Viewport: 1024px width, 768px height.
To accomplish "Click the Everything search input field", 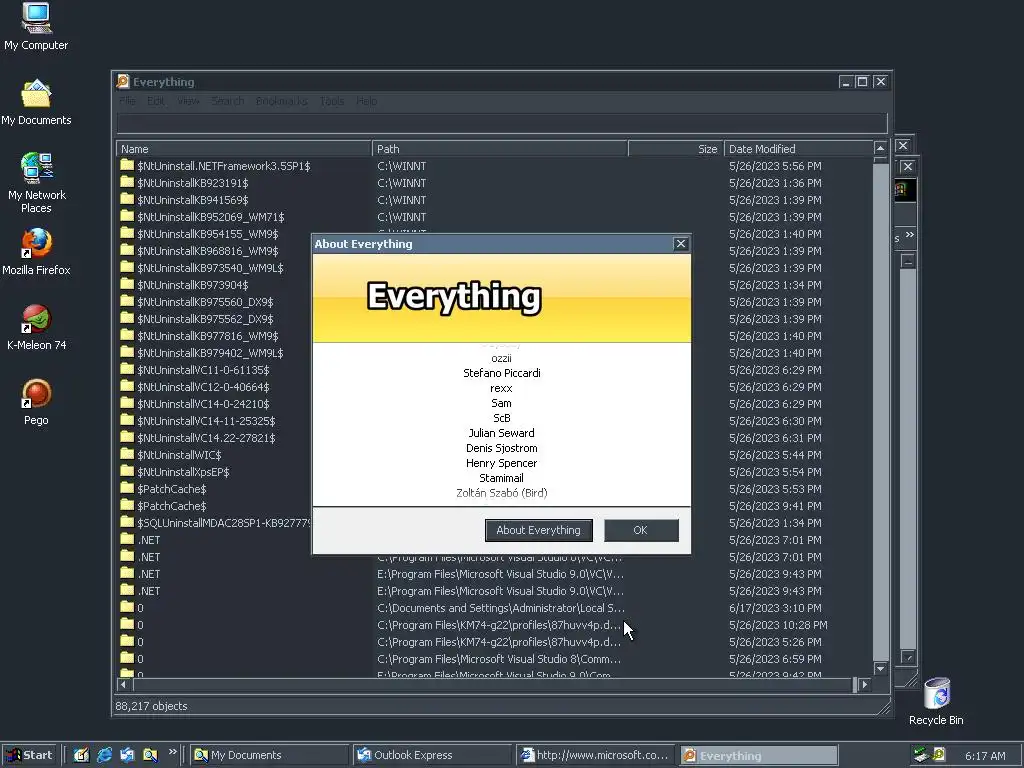I will tap(502, 123).
